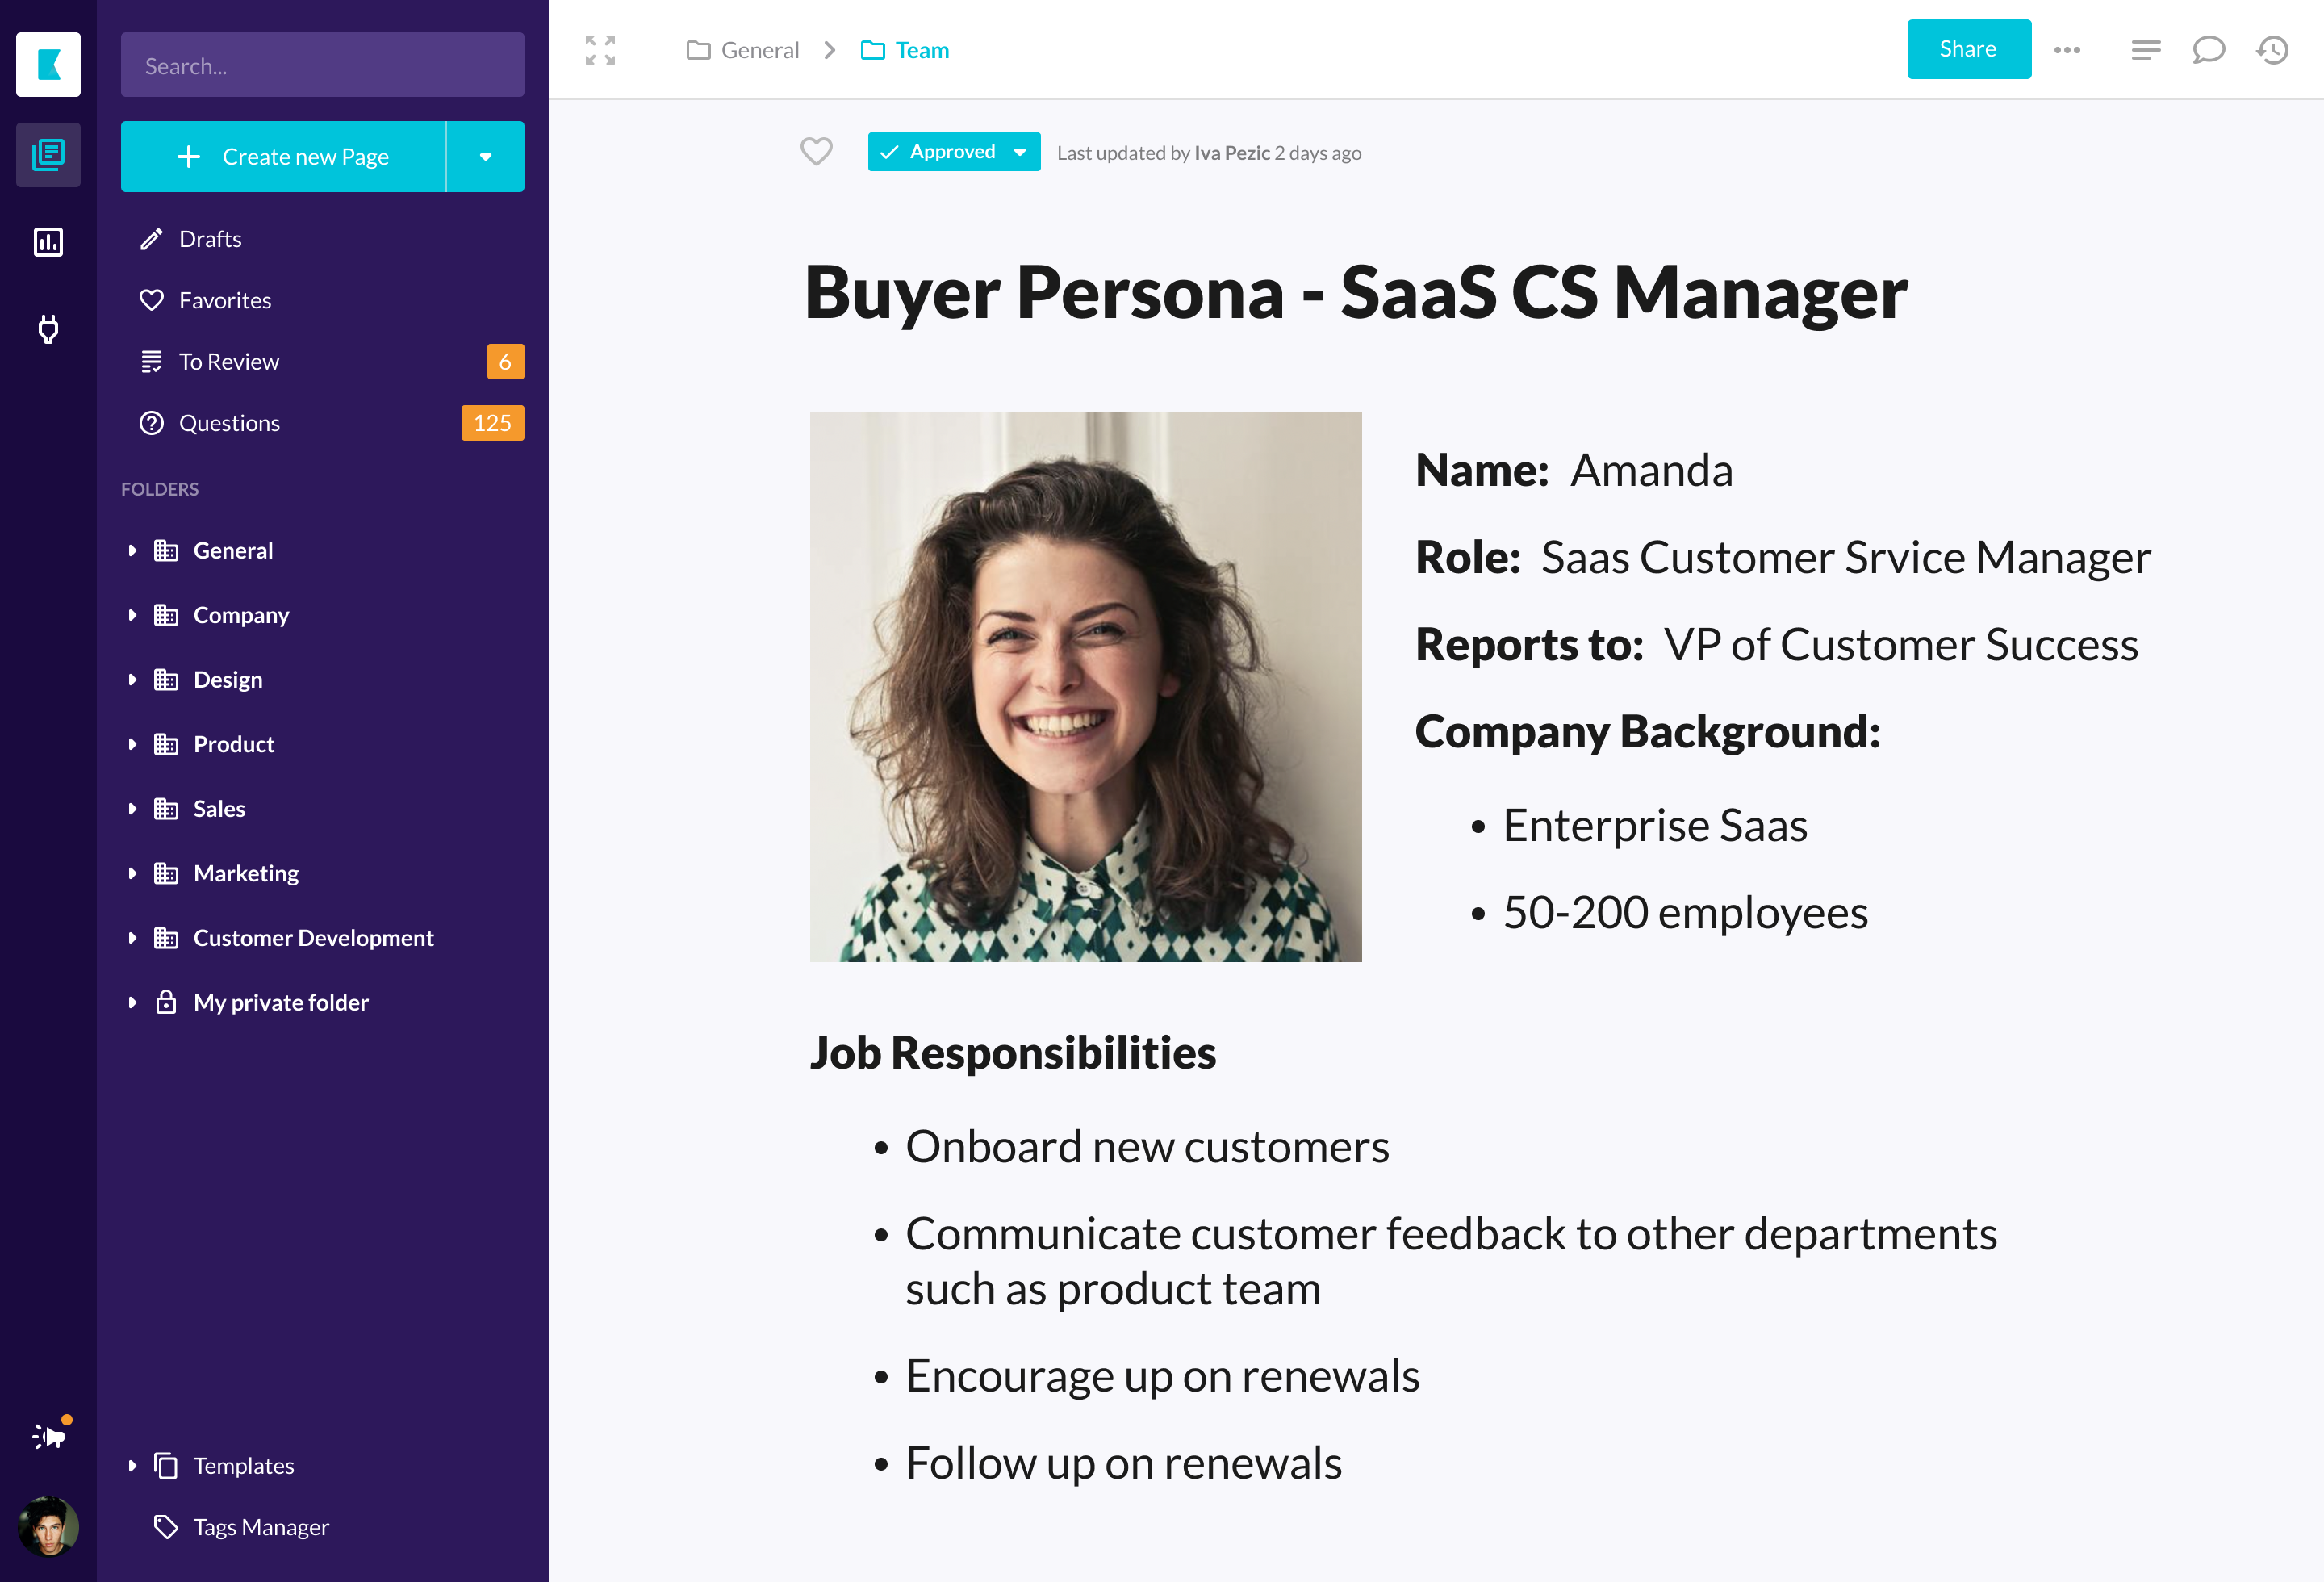
Task: Open the integrations plug icon
Action: 48,329
